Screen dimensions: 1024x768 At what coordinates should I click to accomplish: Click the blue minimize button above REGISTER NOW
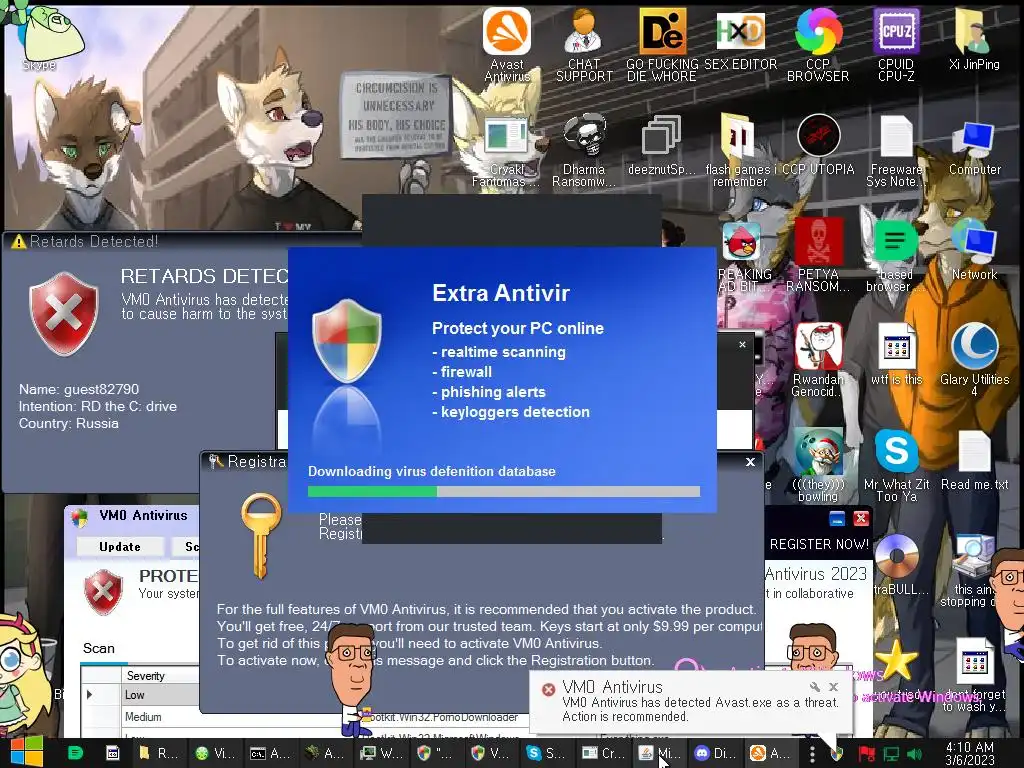coord(837,519)
